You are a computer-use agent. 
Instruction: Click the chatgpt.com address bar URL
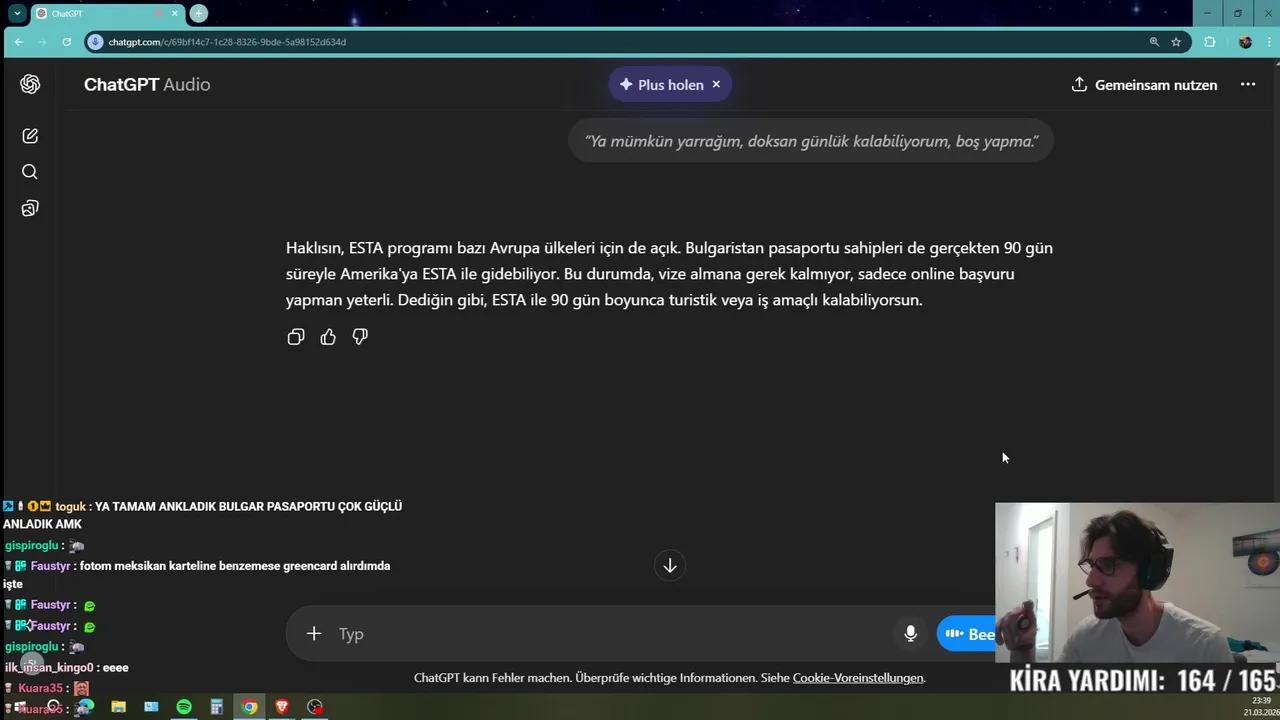pos(227,42)
